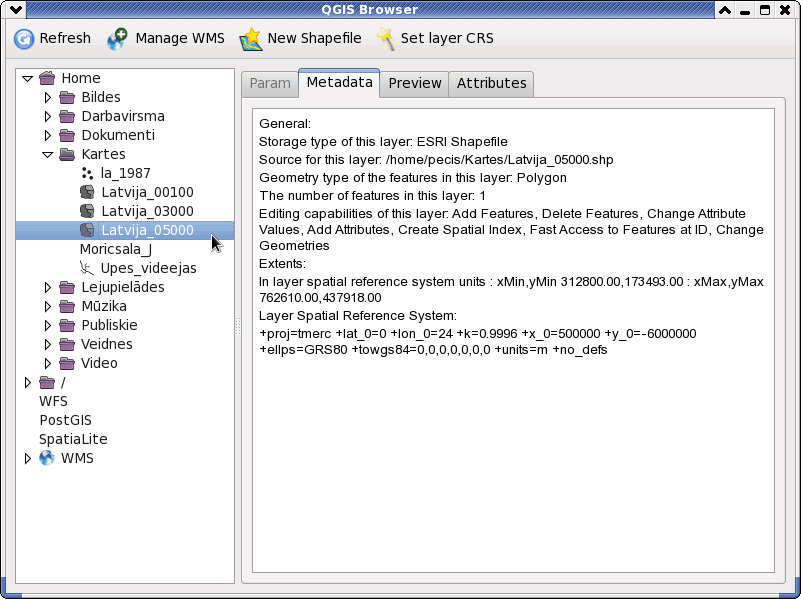Image resolution: width=801 pixels, height=599 pixels.
Task: Select the Latvija_03000 layer
Action: point(147,211)
